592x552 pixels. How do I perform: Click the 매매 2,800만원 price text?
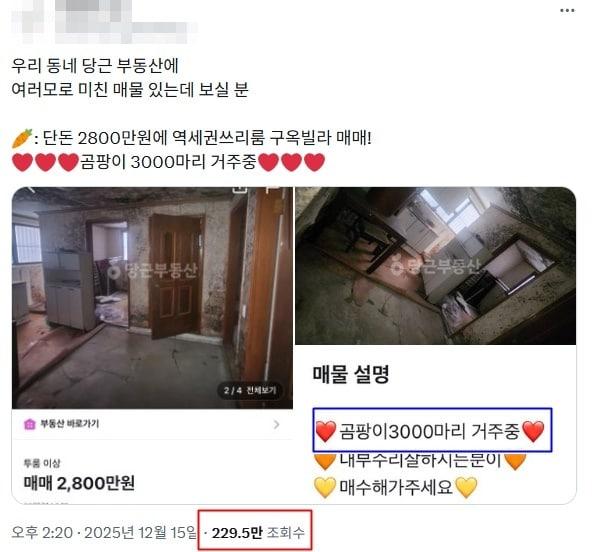point(79,483)
